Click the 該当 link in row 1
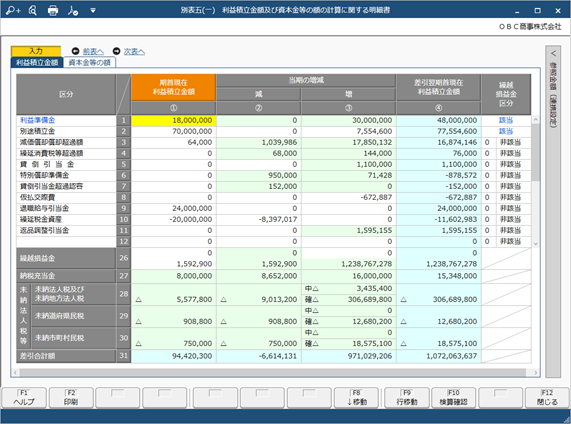The image size is (571, 424). click(x=506, y=120)
